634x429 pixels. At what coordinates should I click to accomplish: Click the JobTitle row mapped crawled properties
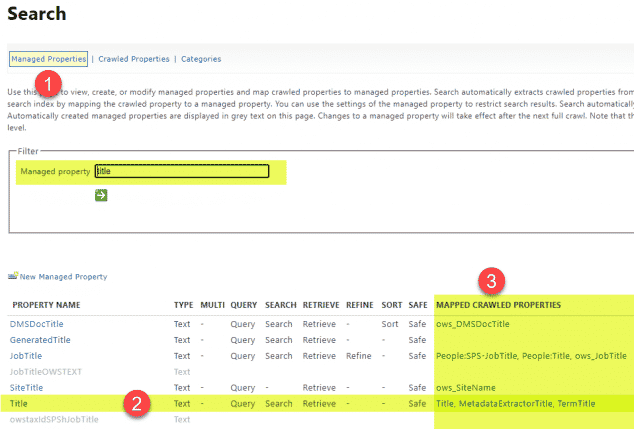[531, 356]
